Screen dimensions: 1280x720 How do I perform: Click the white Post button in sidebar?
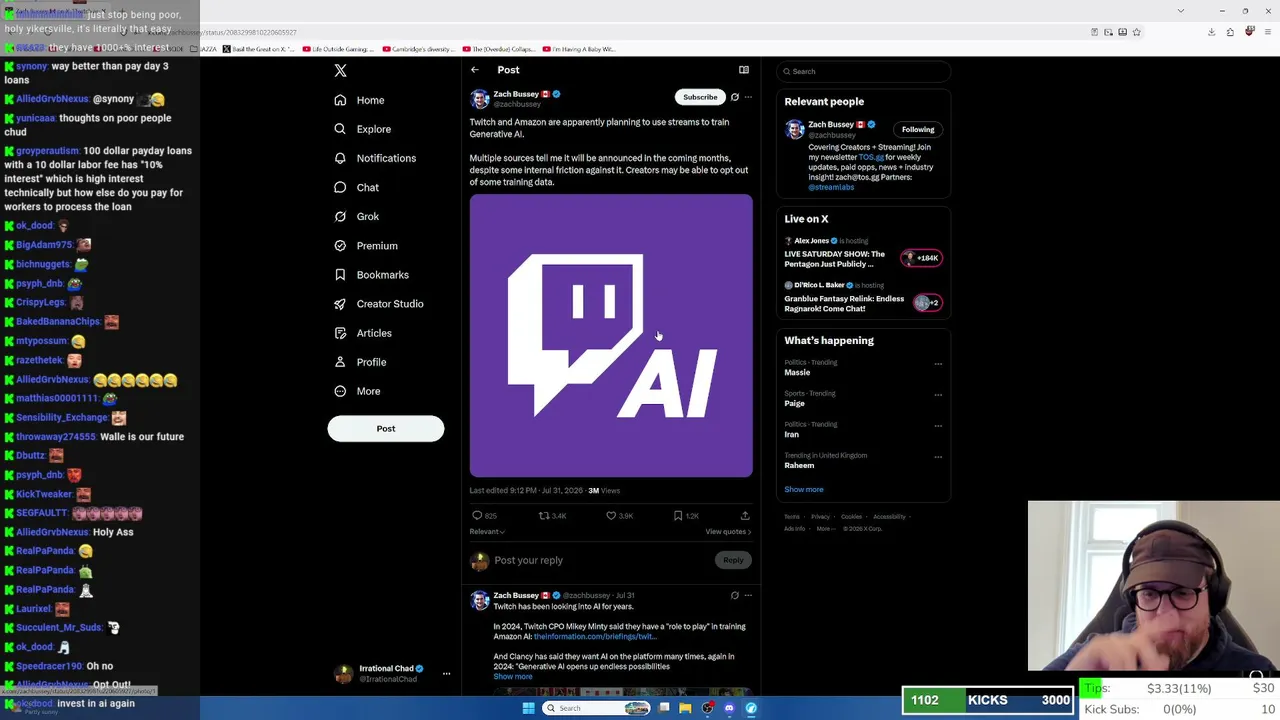pyautogui.click(x=385, y=428)
